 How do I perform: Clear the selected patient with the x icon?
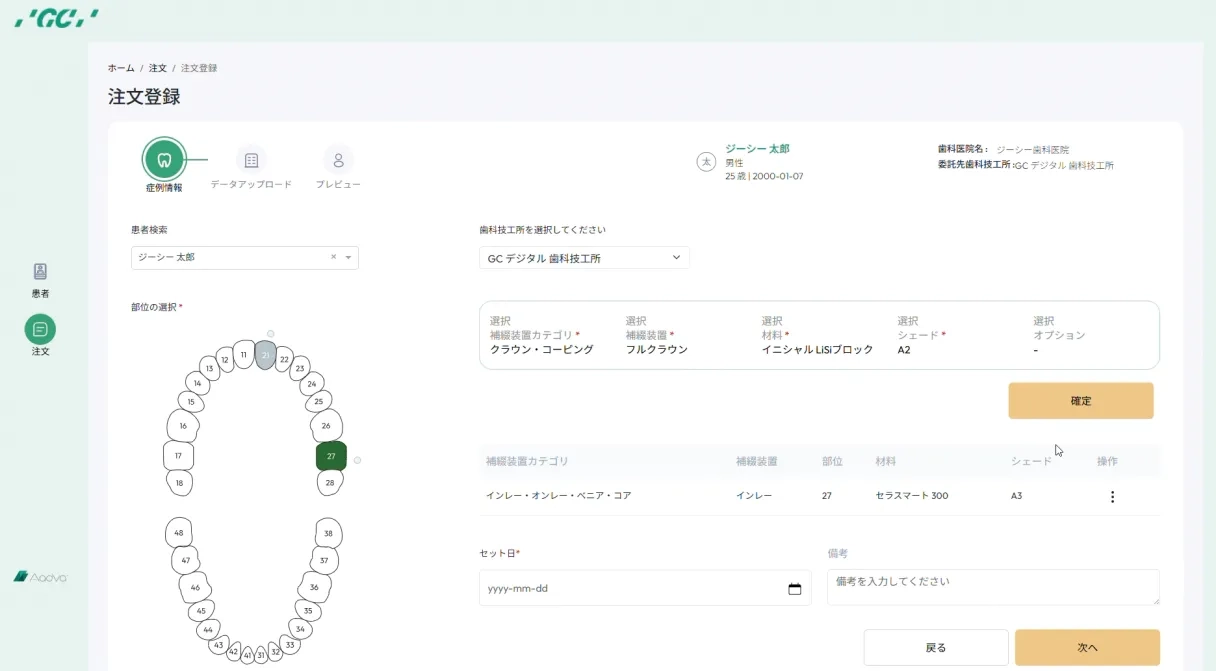(x=334, y=258)
